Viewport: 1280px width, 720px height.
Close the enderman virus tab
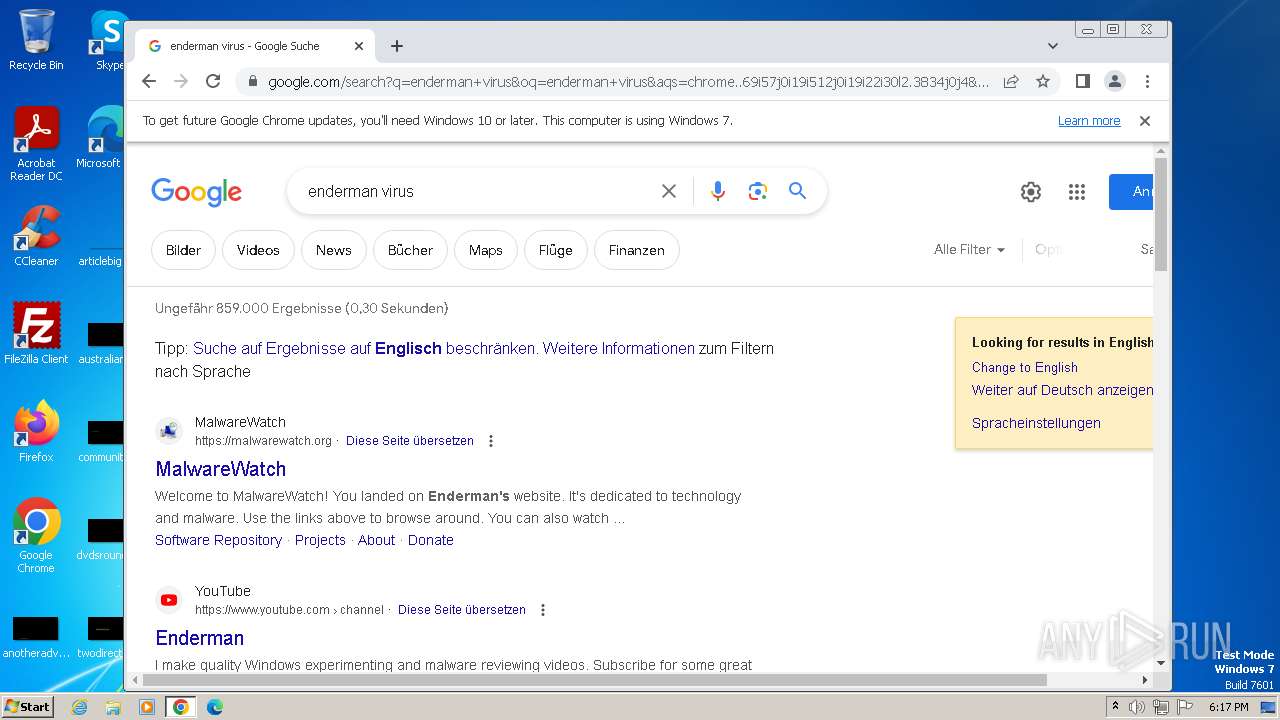point(359,46)
